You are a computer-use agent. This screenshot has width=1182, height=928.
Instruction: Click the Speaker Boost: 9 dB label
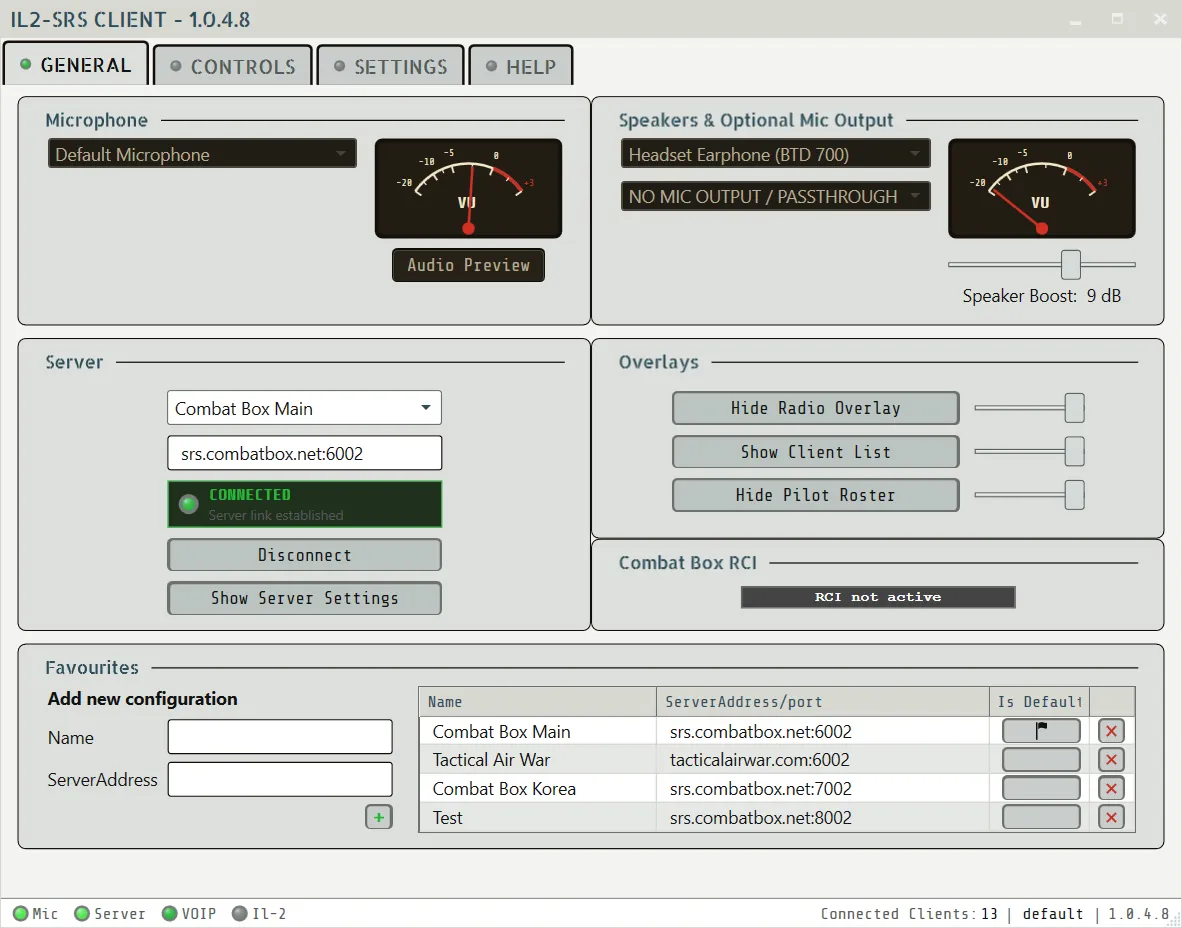1042,296
